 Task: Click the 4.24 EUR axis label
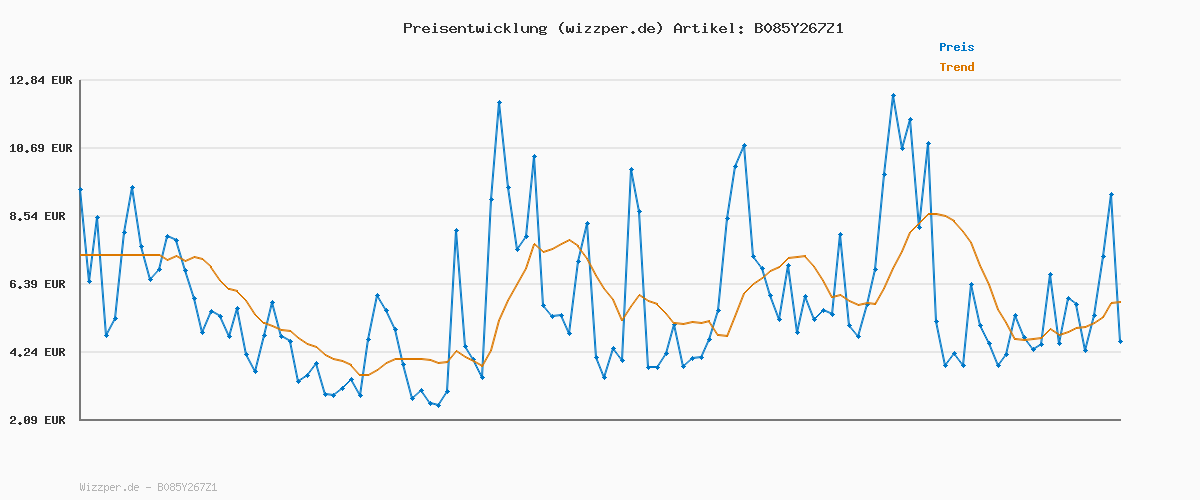click(x=40, y=352)
